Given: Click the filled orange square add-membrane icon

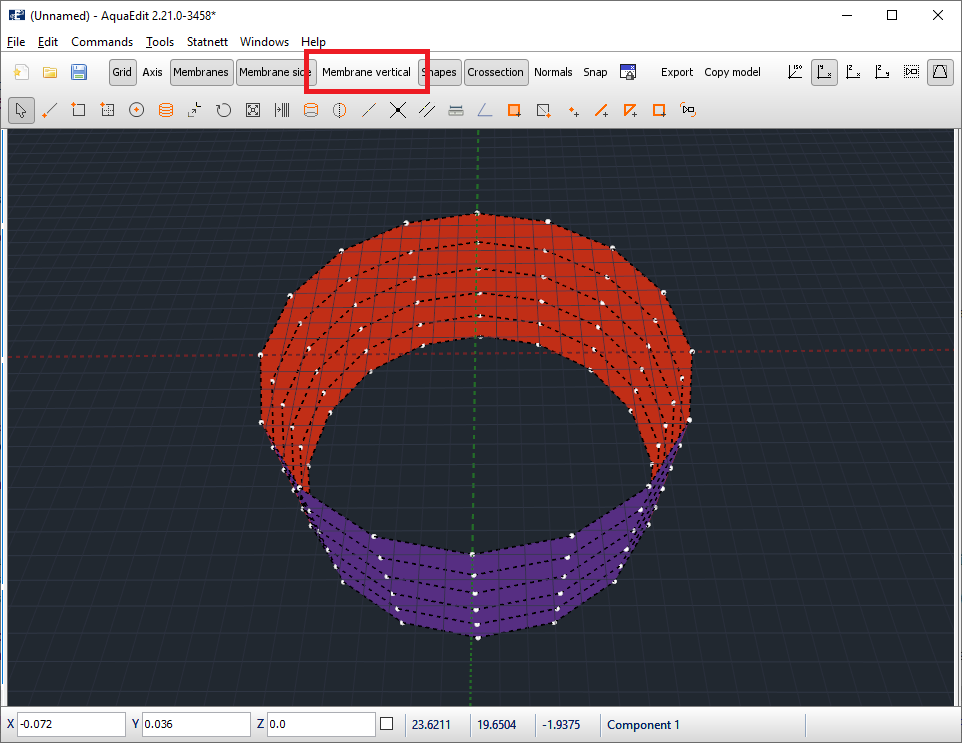Looking at the screenshot, I should 514,110.
